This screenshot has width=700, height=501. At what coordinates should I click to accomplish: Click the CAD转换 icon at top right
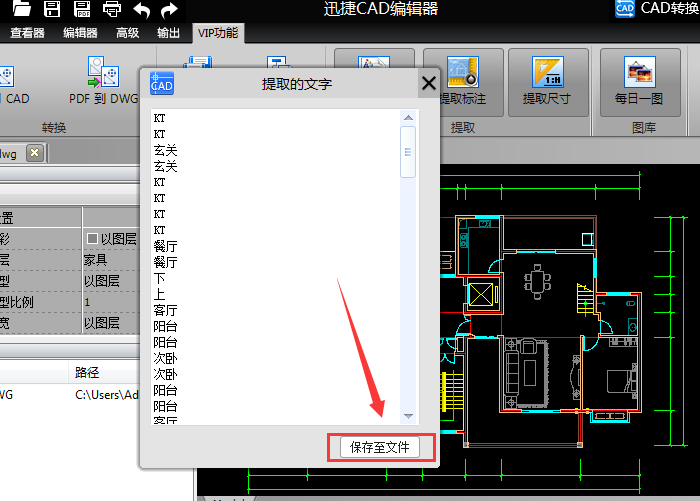point(625,10)
